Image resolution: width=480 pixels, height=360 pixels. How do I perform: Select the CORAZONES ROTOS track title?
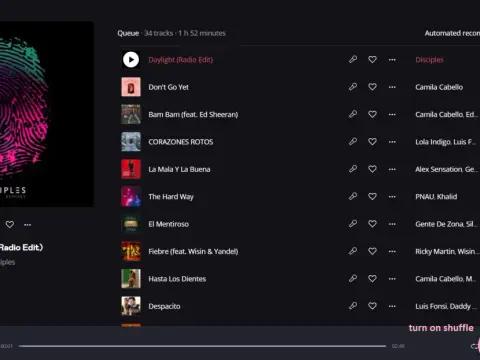(181, 142)
